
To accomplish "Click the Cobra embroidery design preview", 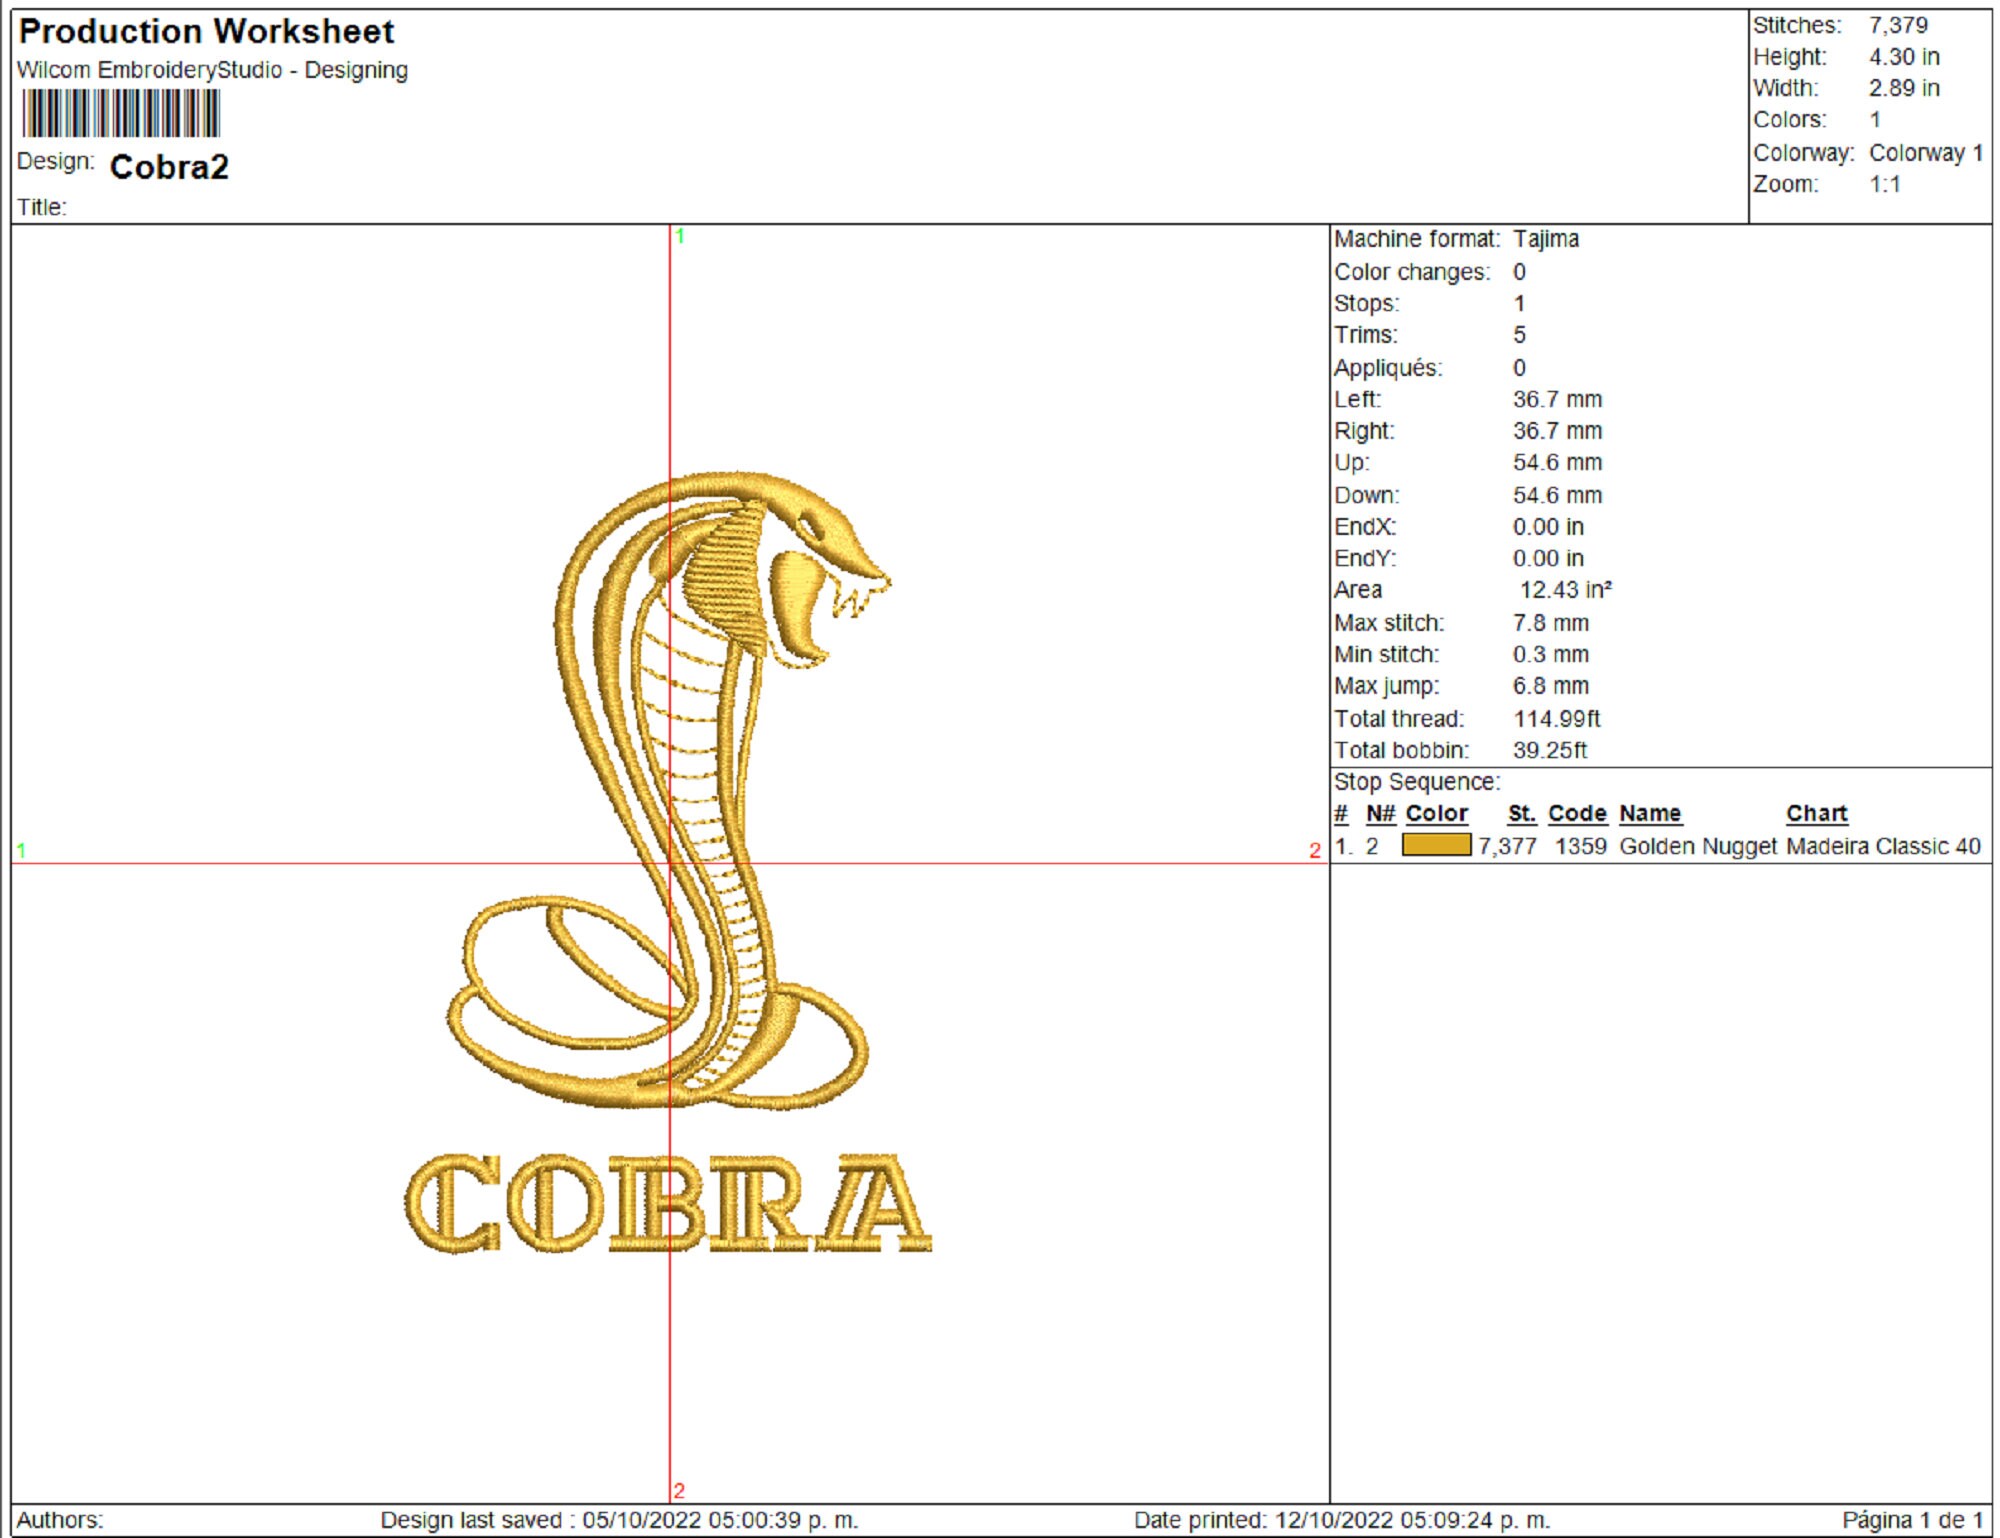I will click(x=668, y=862).
